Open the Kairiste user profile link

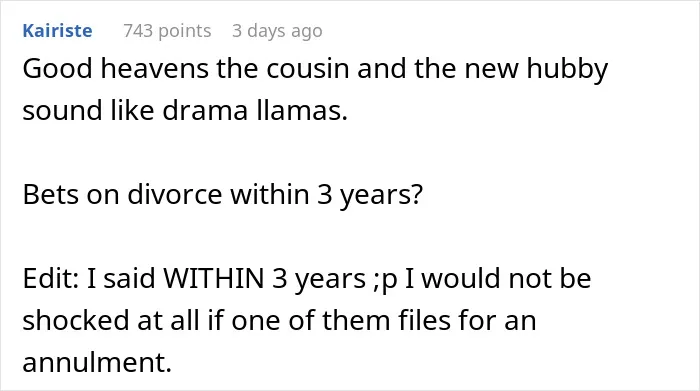click(58, 31)
